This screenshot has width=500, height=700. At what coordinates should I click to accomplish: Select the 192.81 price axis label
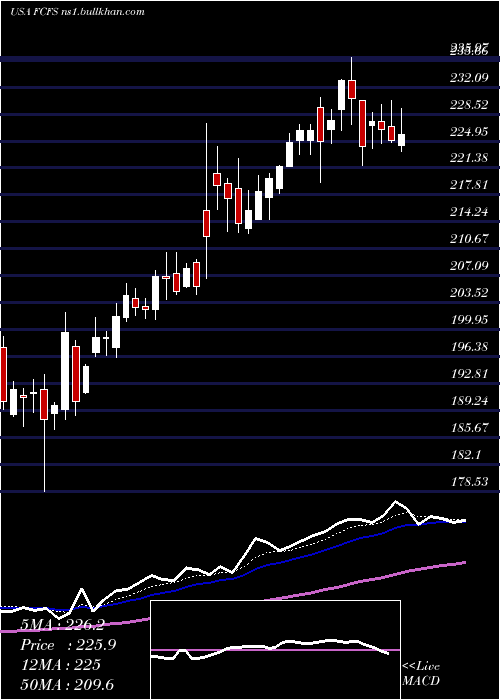[x=469, y=374]
